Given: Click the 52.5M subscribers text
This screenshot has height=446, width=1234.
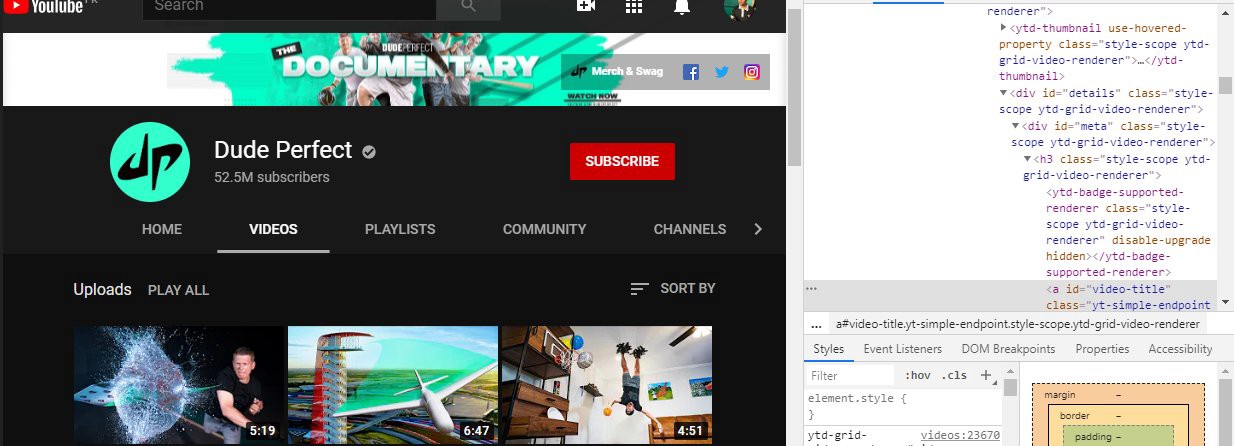Looking at the screenshot, I should [x=272, y=177].
